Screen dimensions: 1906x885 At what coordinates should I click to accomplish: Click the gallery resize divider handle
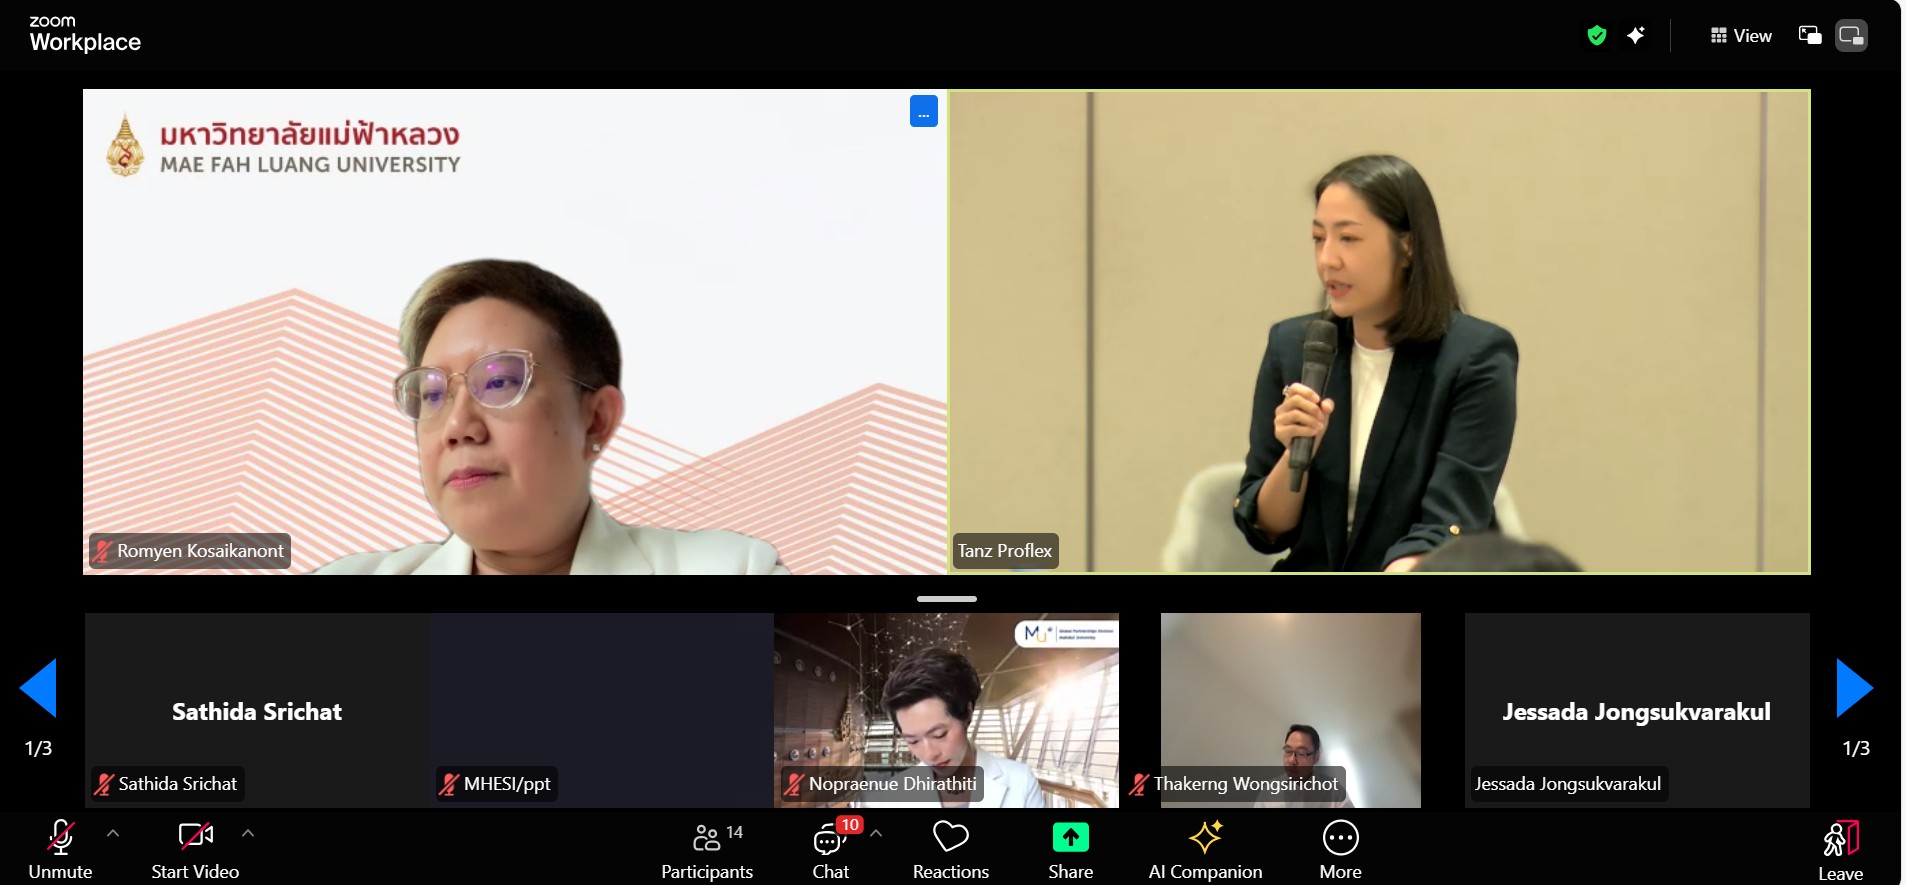[x=946, y=599]
